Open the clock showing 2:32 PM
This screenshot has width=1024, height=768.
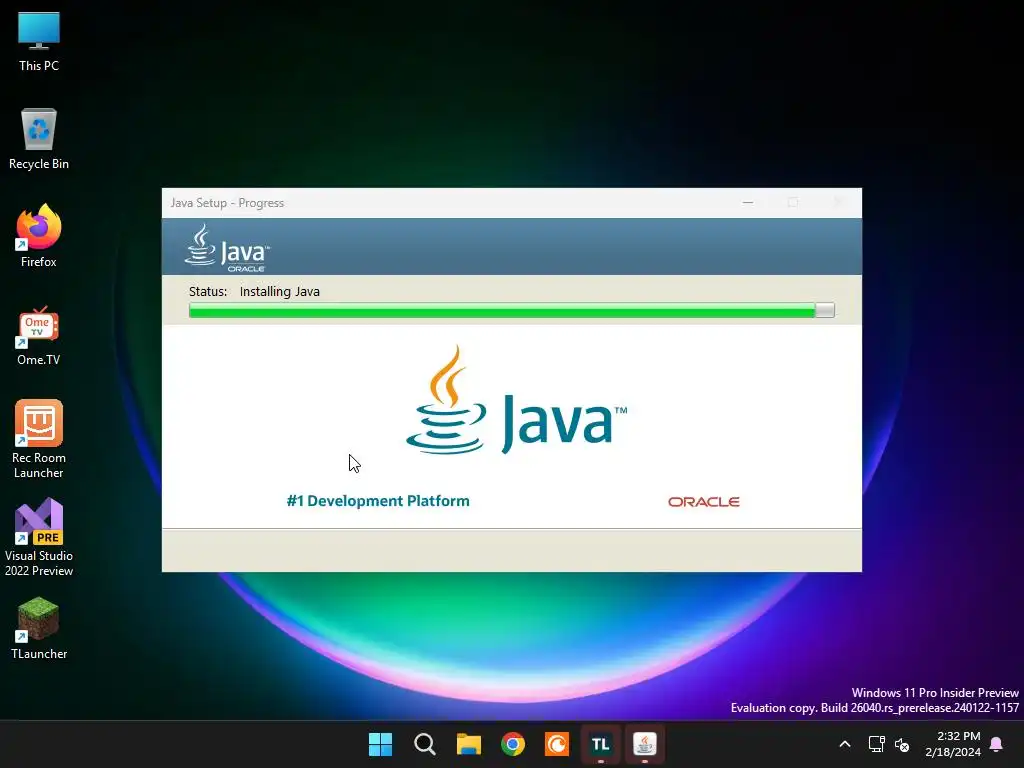pos(953,744)
